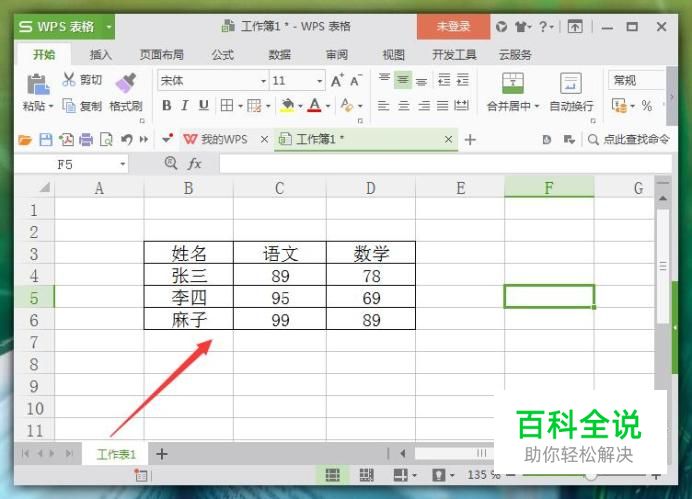
Task: Open the 视图 (View) tab
Action: [x=393, y=55]
